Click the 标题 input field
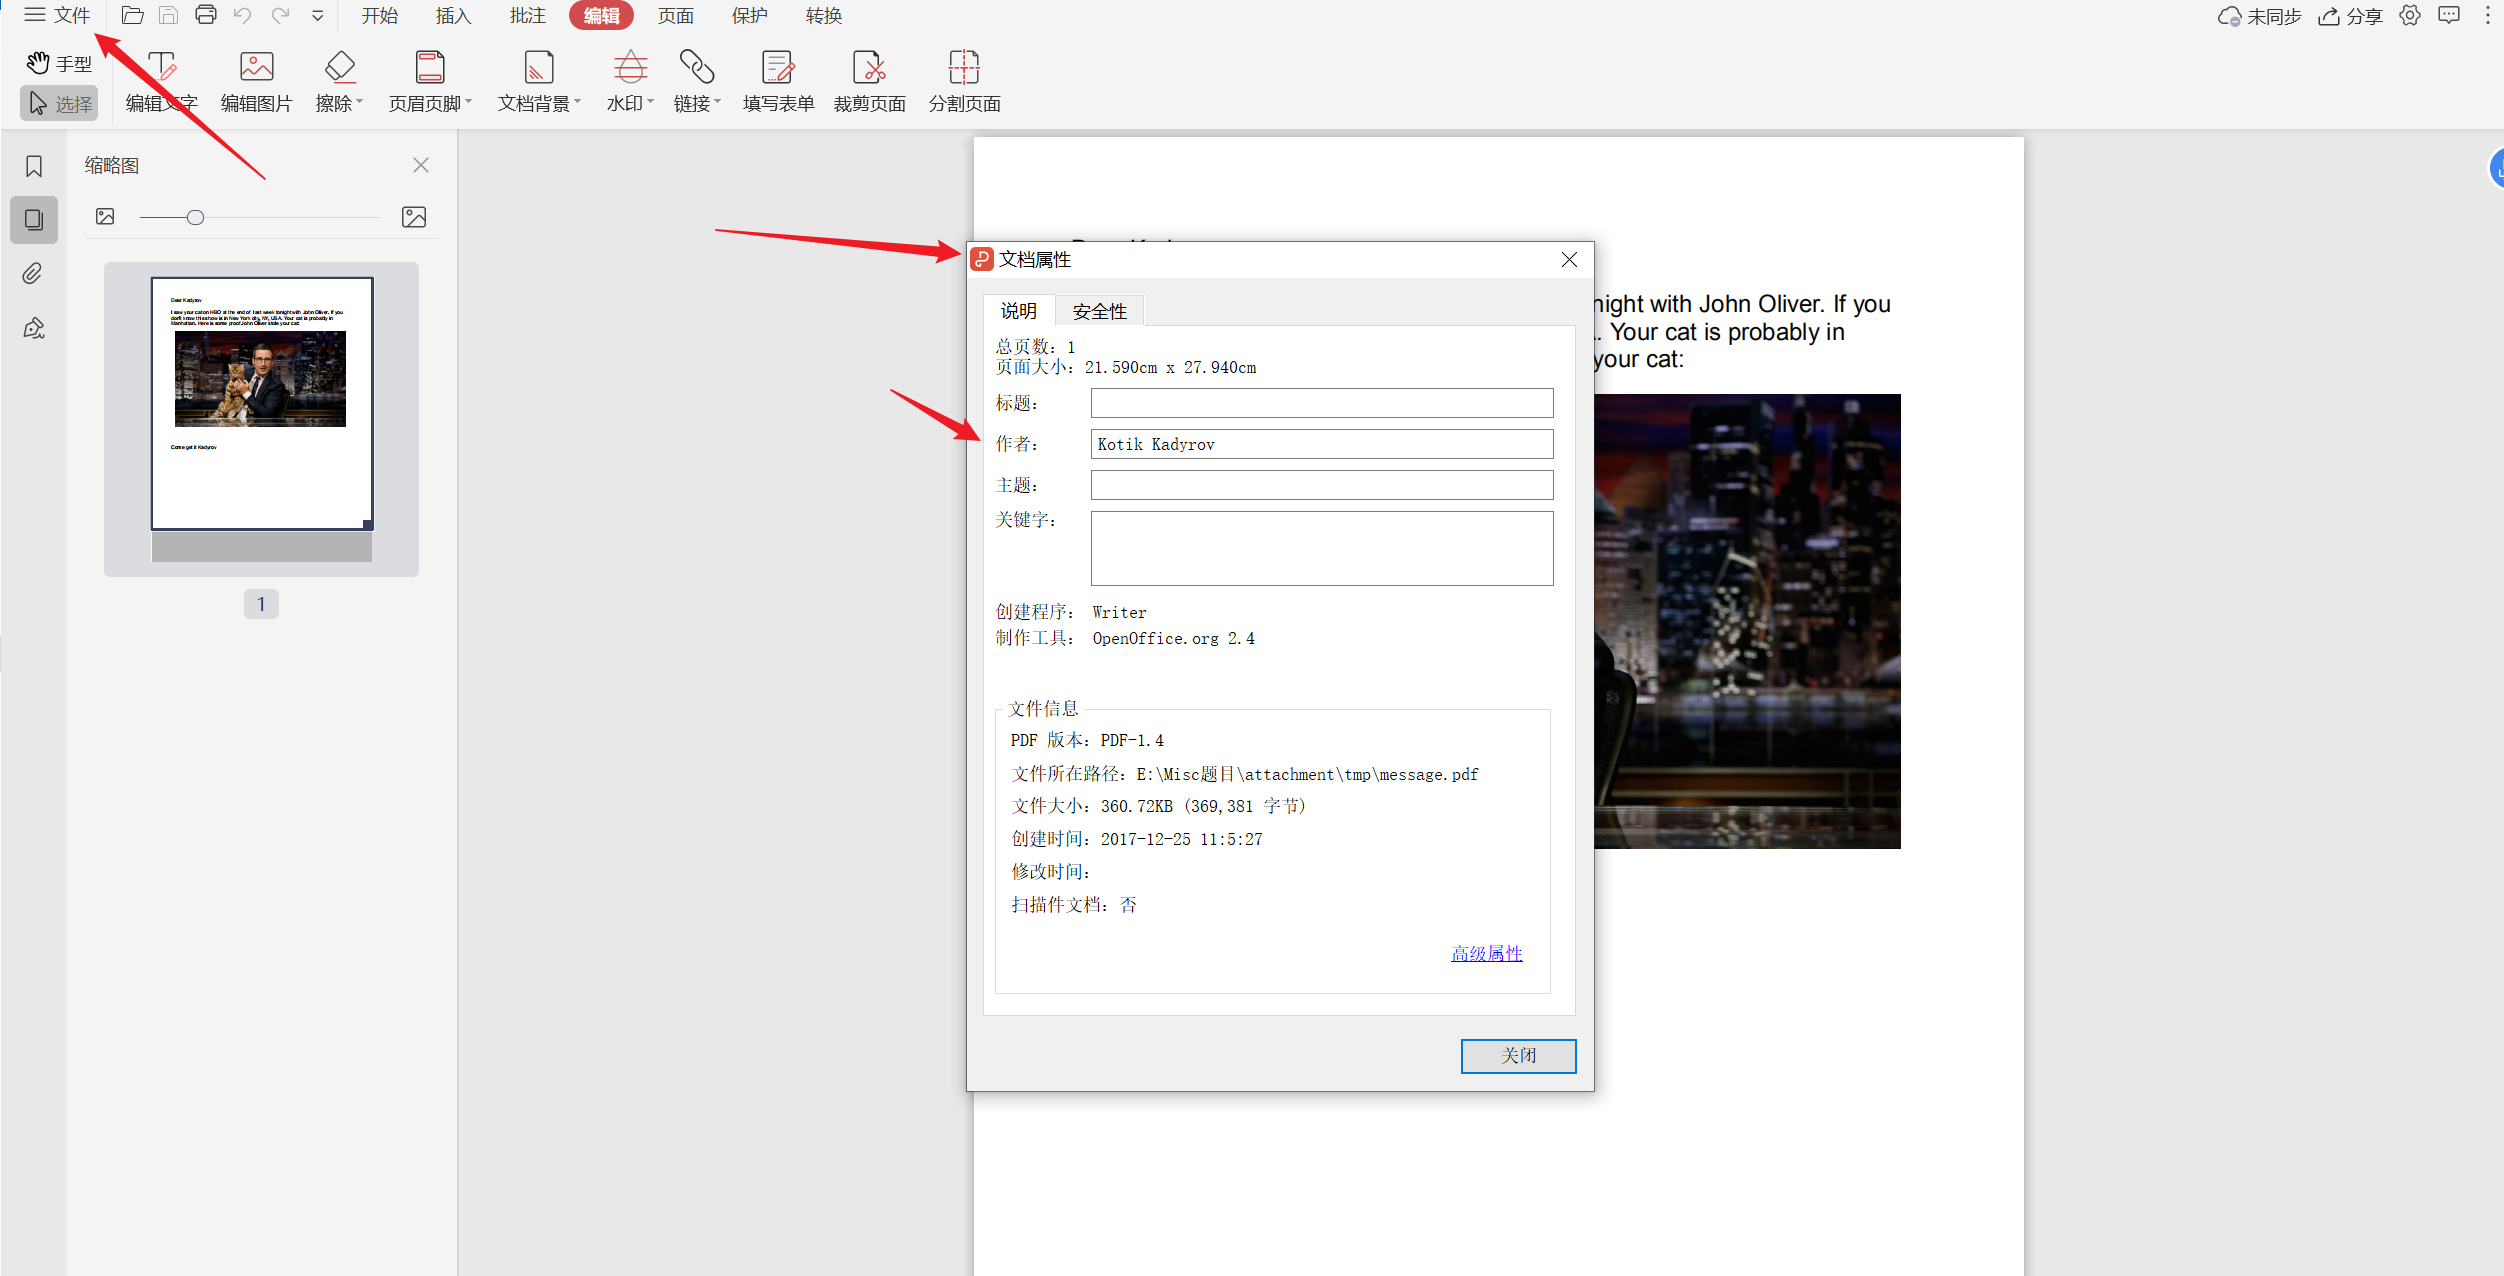The width and height of the screenshot is (2504, 1276). (1321, 403)
